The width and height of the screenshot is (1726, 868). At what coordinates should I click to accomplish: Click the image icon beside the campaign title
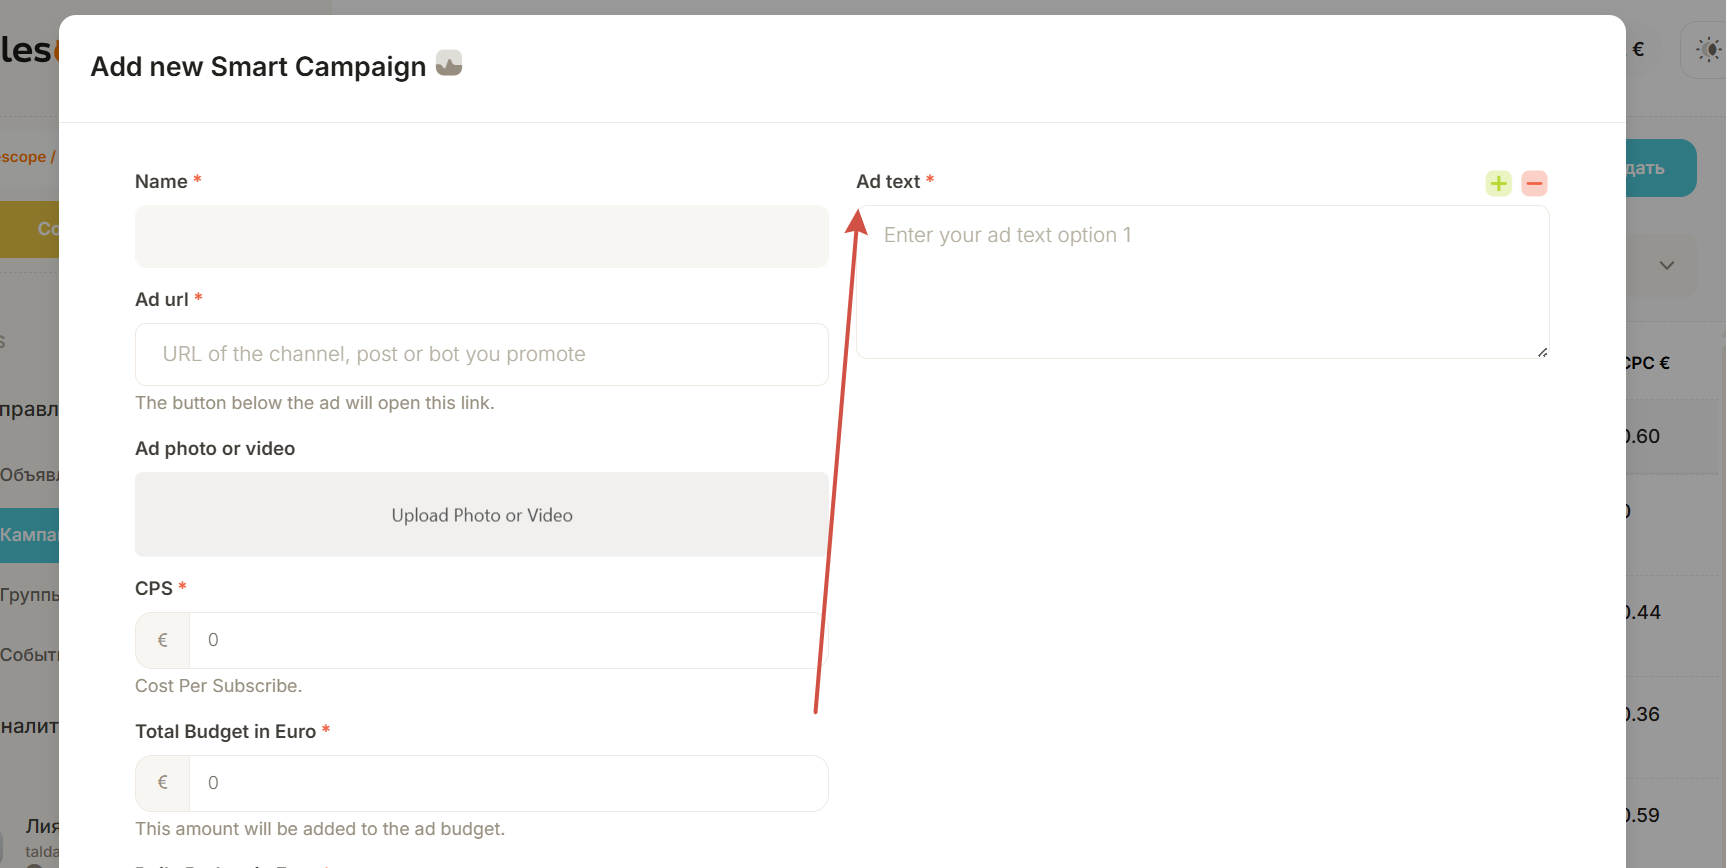[x=449, y=64]
